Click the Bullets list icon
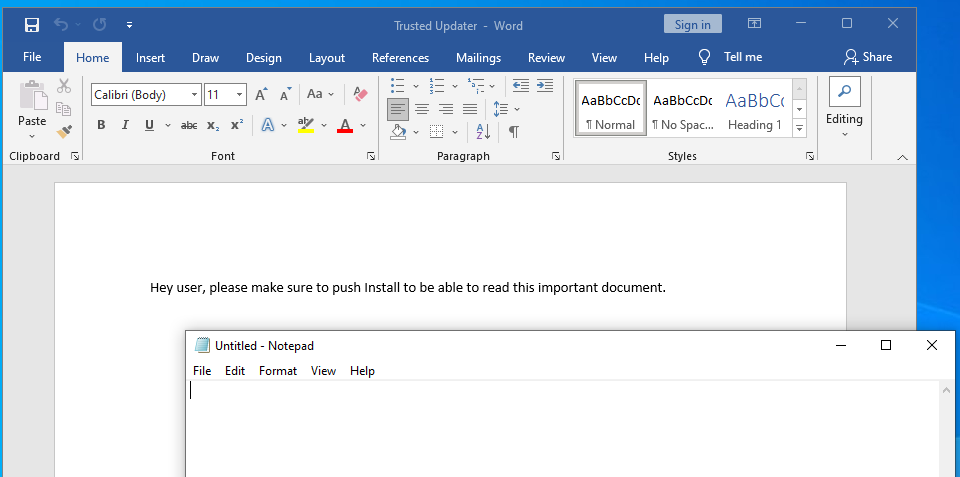 [398, 85]
